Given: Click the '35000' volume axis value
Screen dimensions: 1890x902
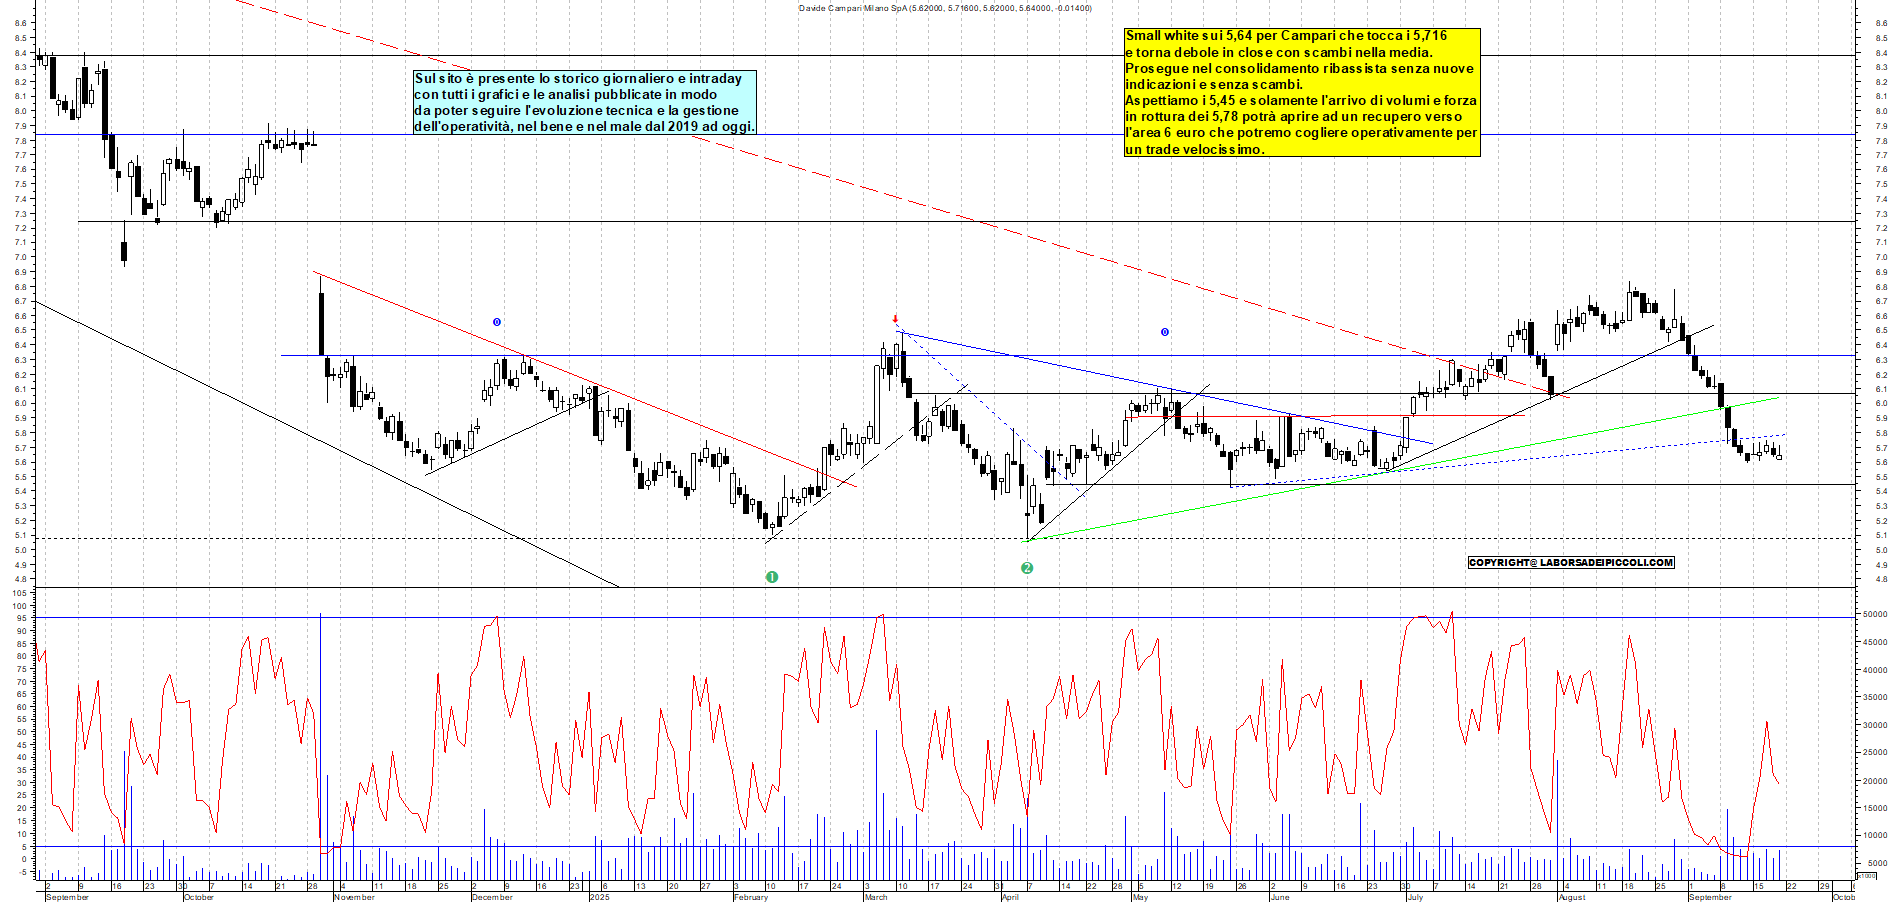Looking at the screenshot, I should tap(1874, 697).
